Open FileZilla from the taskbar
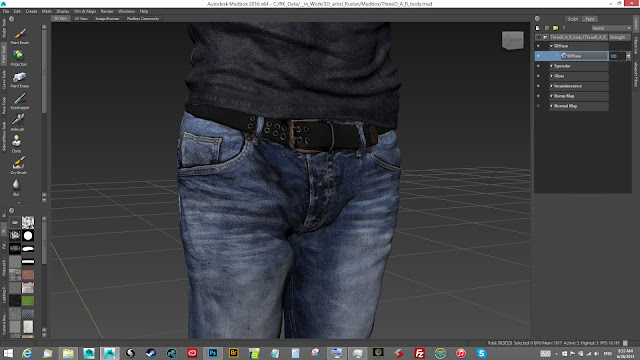 [x=419, y=353]
